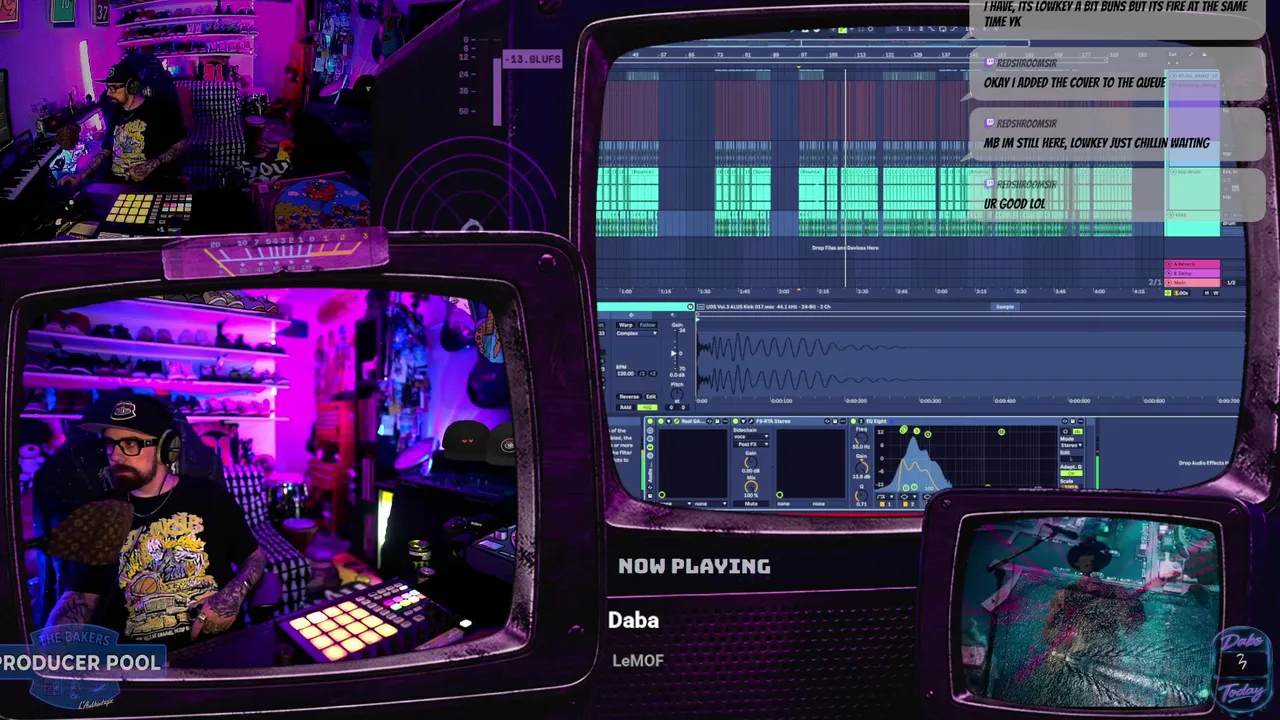Screen dimensions: 1280x720
Task: Expand the kick track header
Action: [x=1171, y=215]
